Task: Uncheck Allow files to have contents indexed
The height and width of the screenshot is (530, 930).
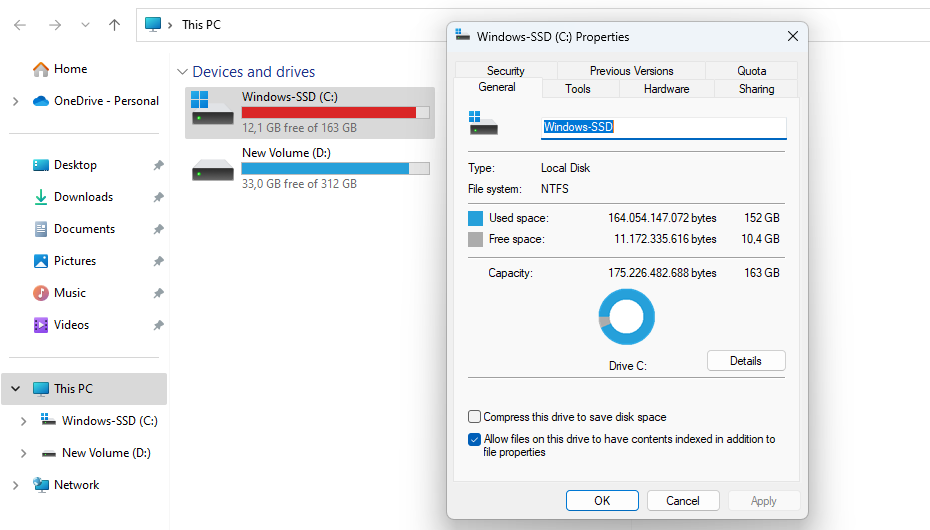Action: tap(474, 439)
